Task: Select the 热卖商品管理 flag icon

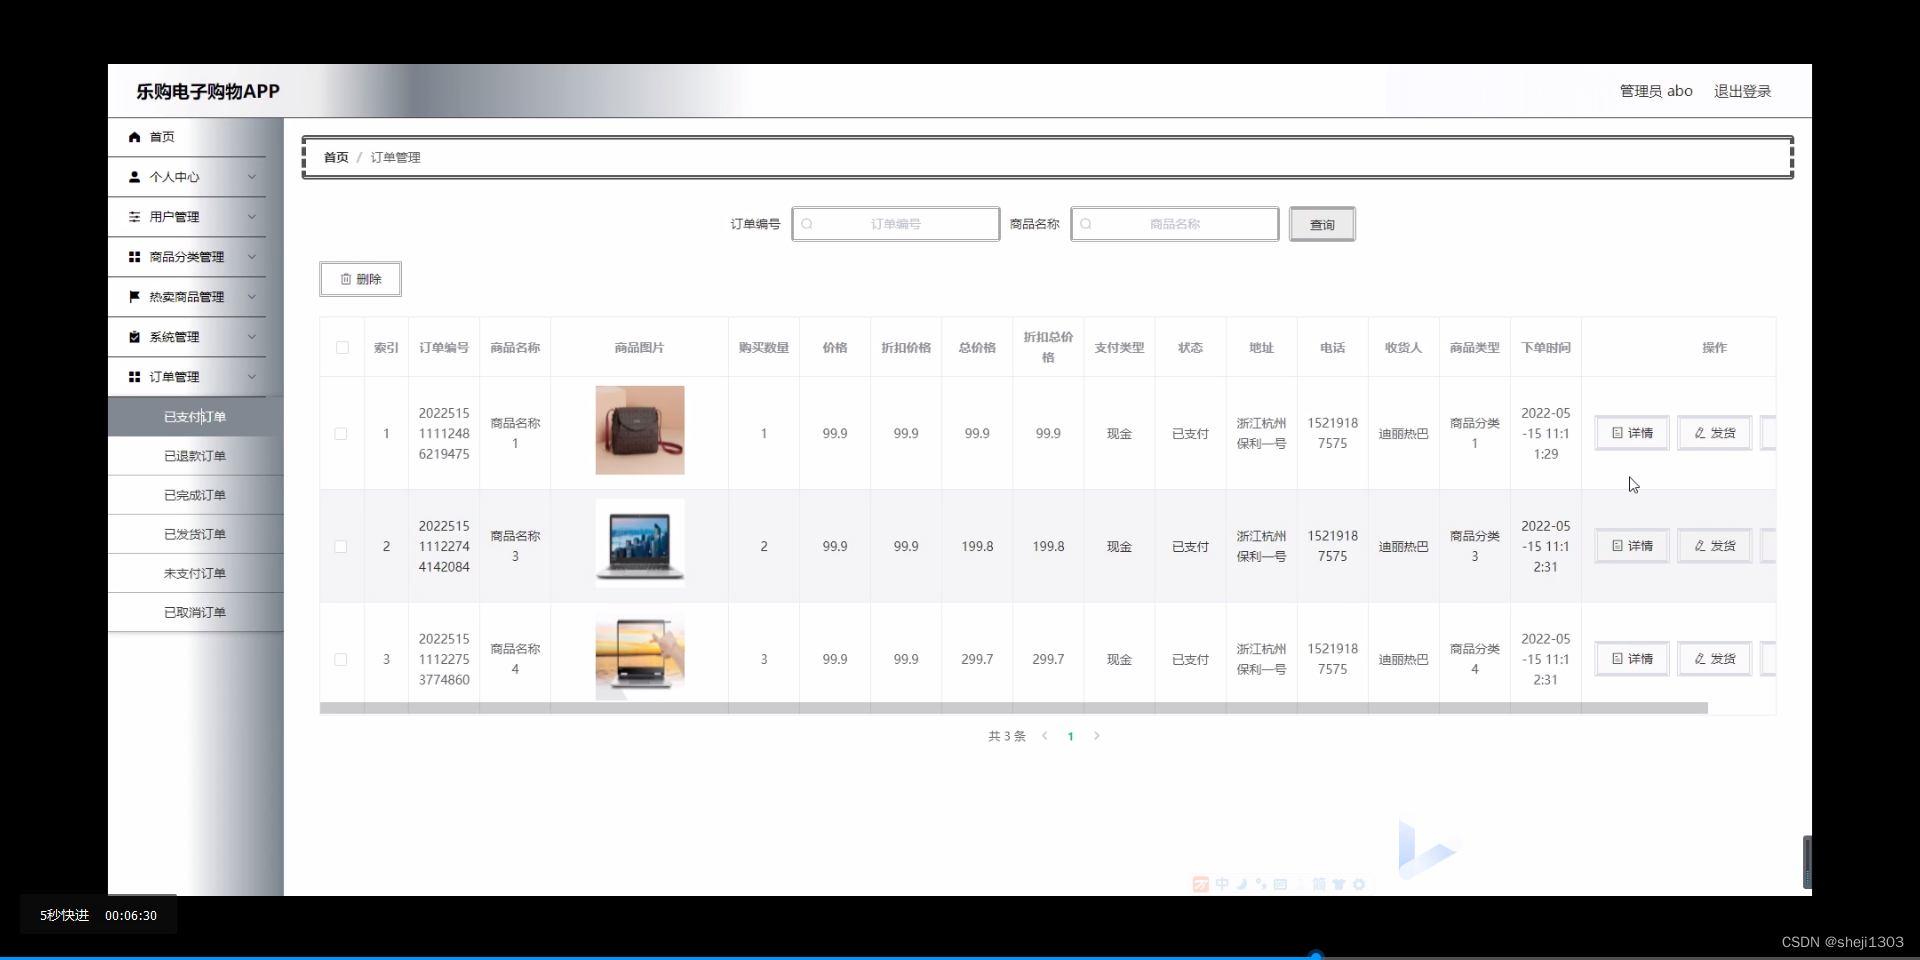Action: click(x=136, y=296)
